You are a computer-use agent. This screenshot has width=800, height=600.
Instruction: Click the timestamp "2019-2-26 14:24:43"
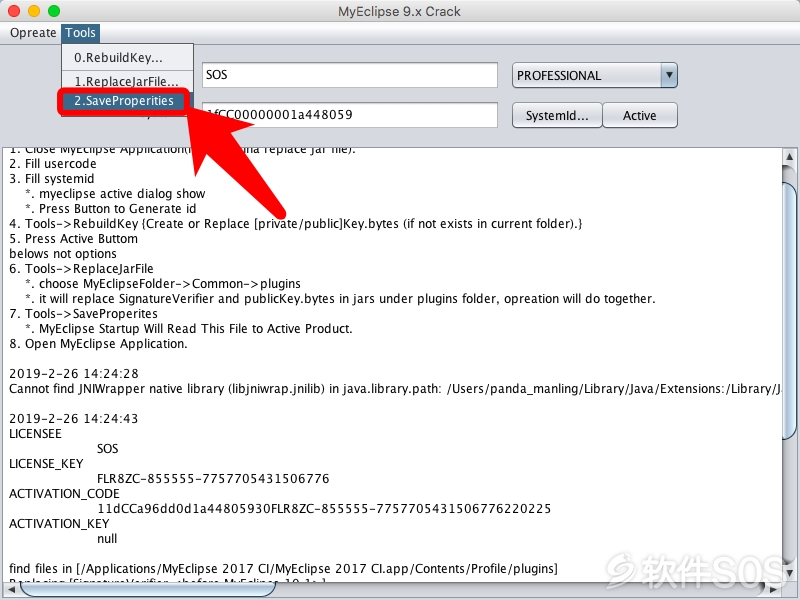[74, 419]
